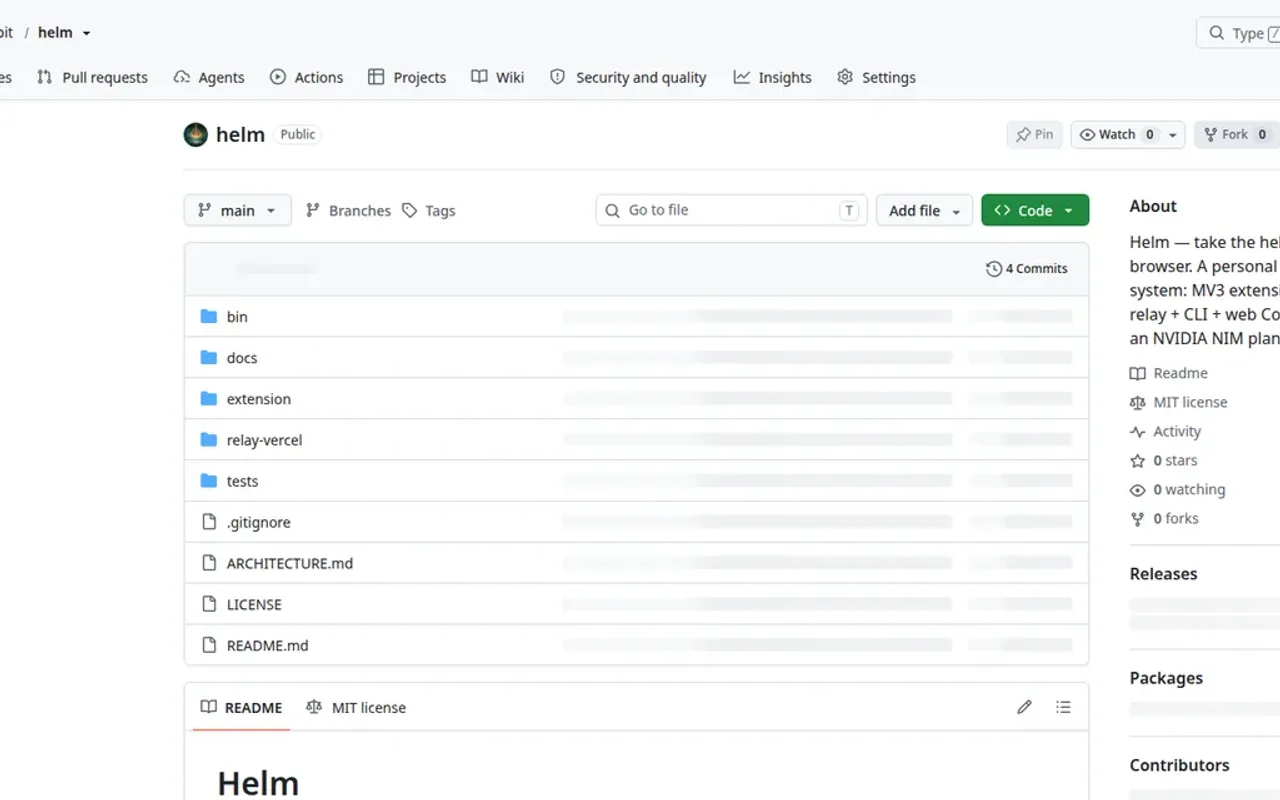Open the Contributors heading link
This screenshot has height=800, width=1280.
(x=1180, y=765)
